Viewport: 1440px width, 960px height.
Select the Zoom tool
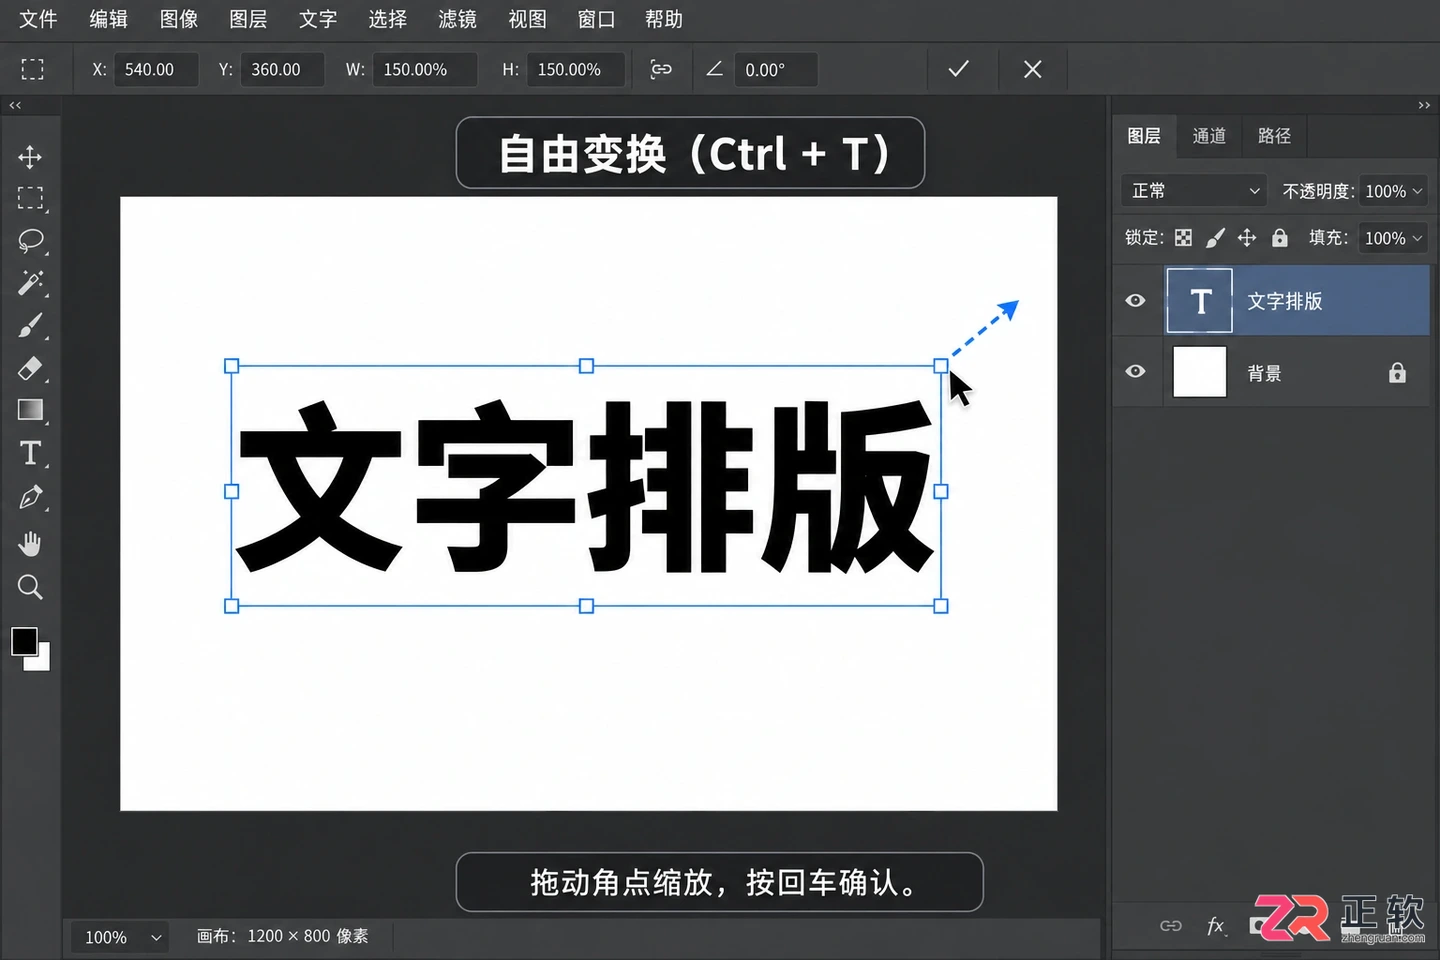coord(30,587)
